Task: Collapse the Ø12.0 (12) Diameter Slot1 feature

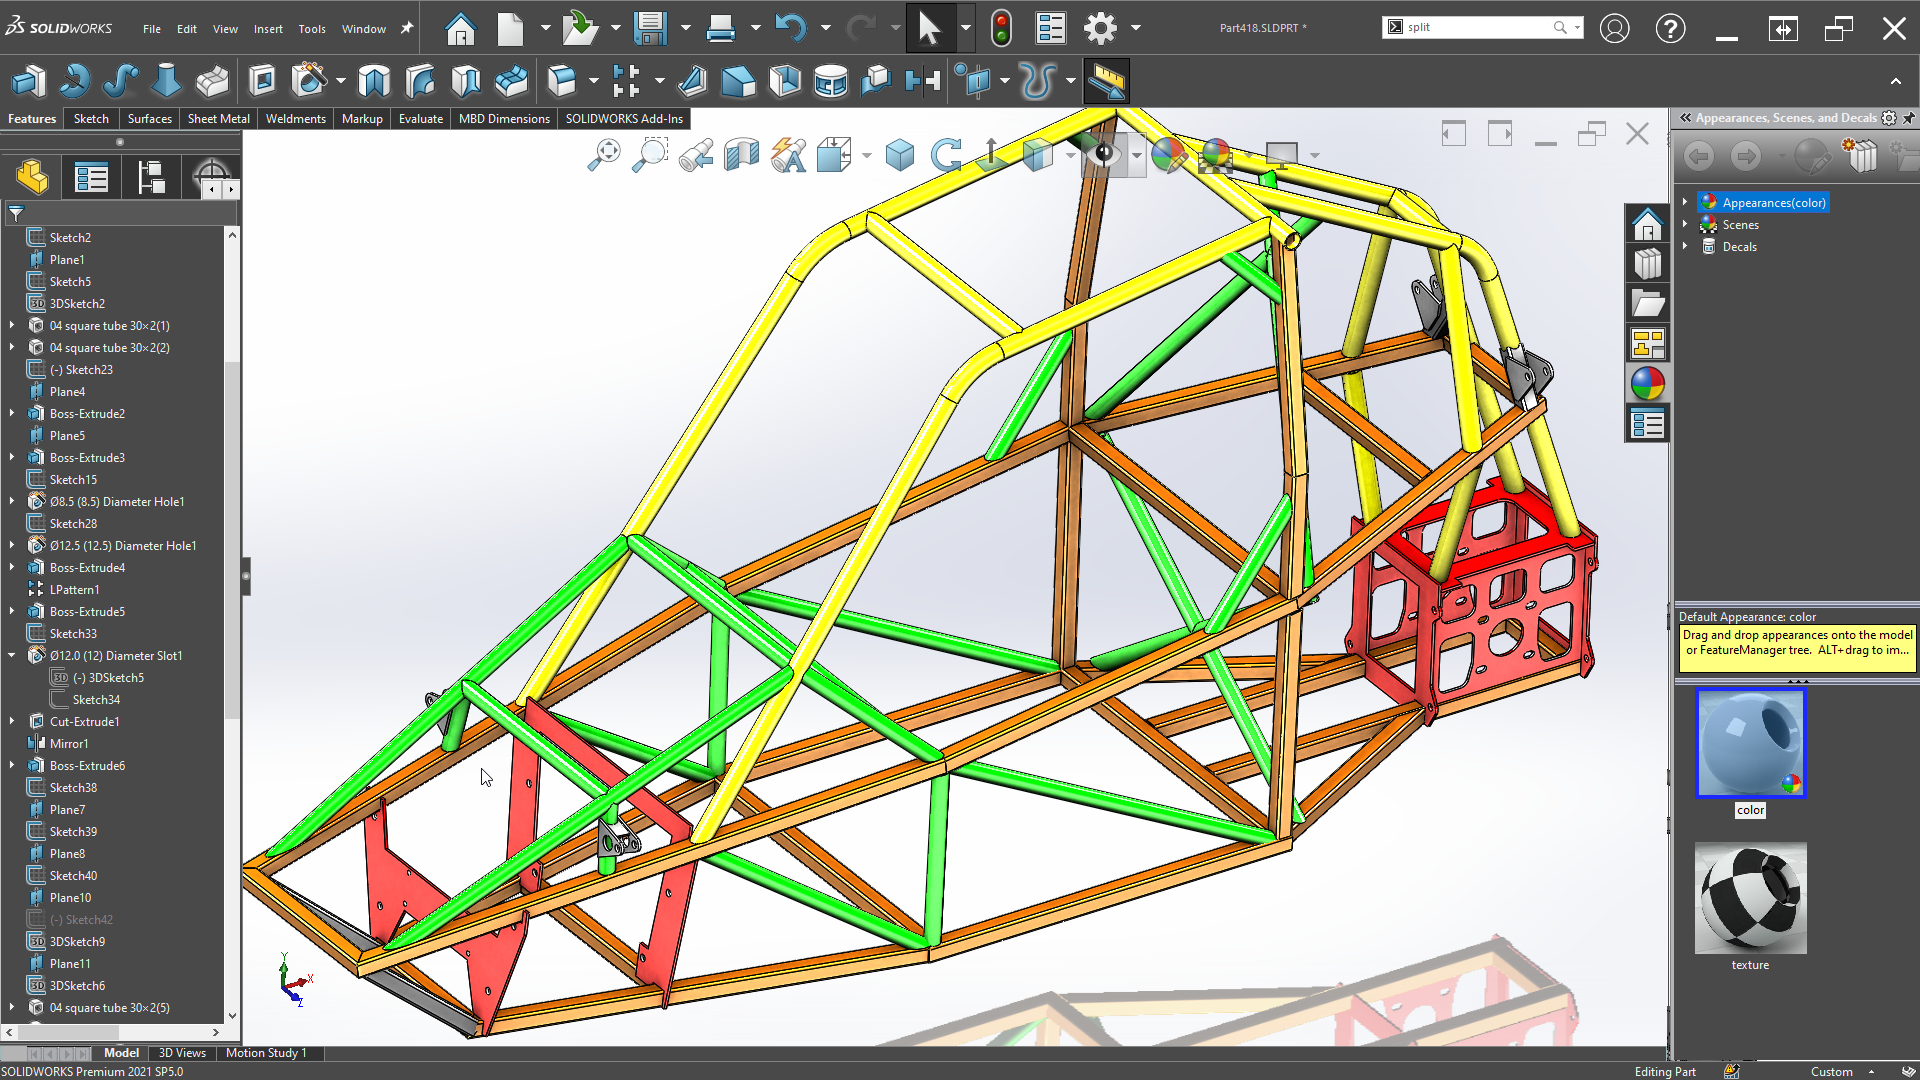Action: click(x=12, y=655)
